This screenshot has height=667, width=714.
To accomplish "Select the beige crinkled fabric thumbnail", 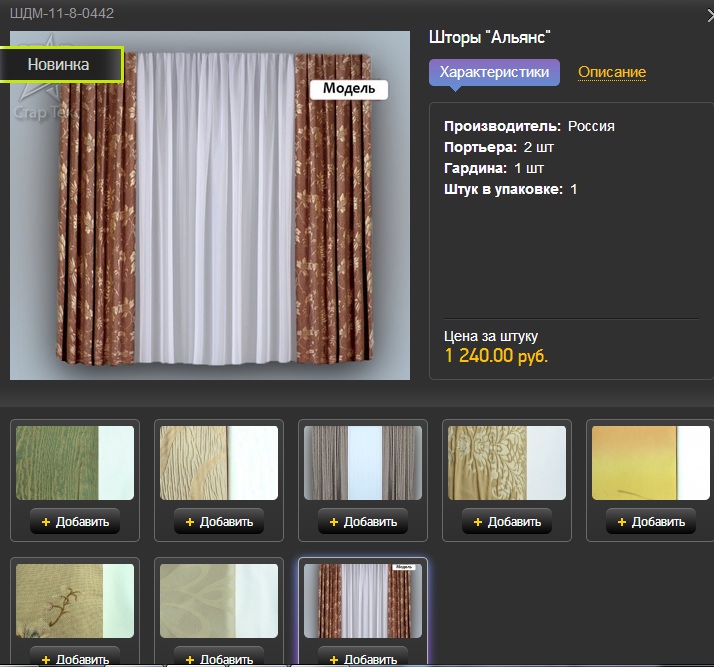I will tap(219, 463).
